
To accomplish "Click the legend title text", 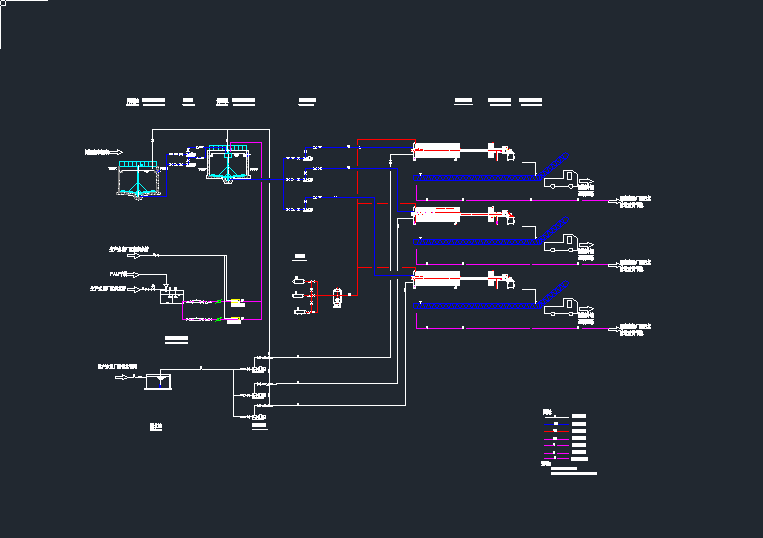I will coord(547,411).
